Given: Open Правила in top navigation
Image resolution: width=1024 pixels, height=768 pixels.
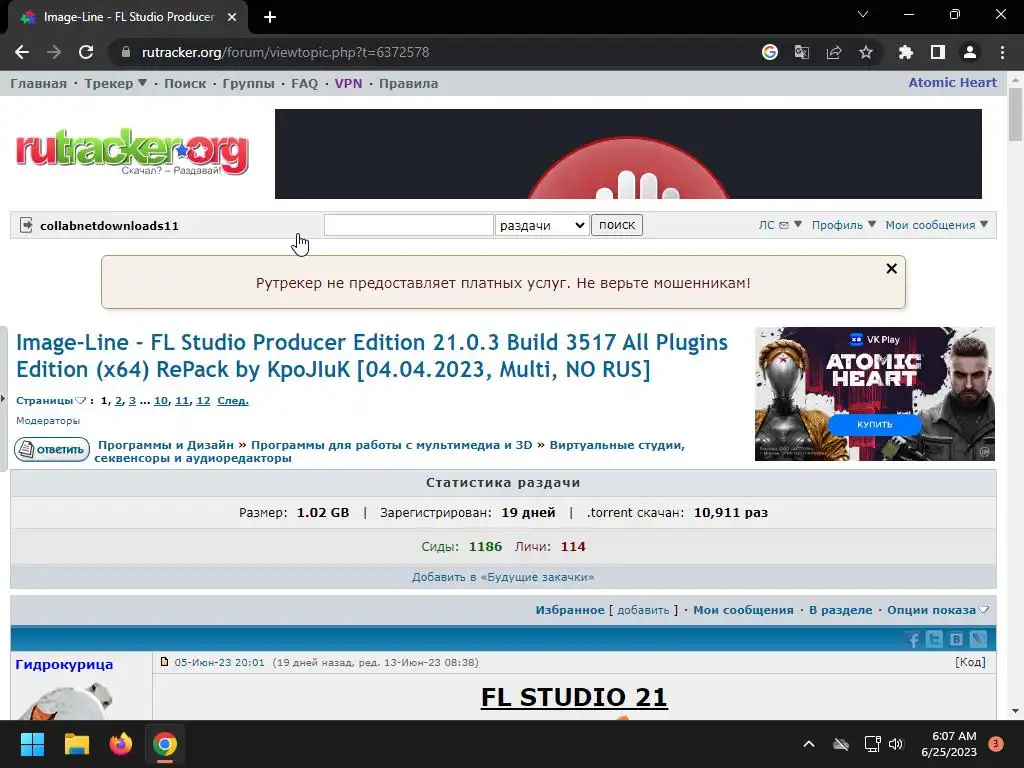Looking at the screenshot, I should (408, 84).
